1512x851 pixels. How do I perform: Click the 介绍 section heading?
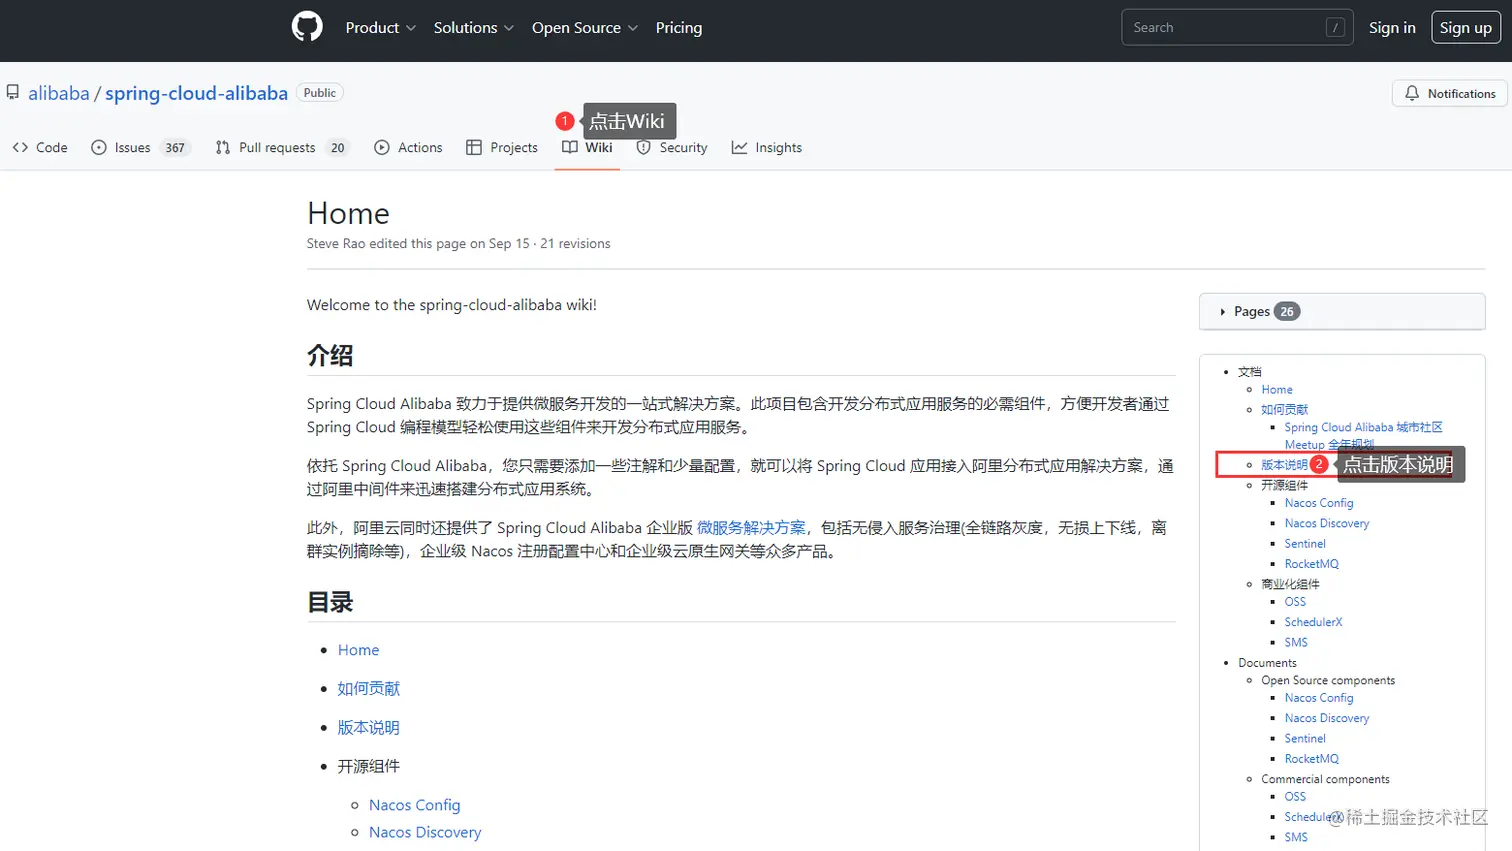330,356
